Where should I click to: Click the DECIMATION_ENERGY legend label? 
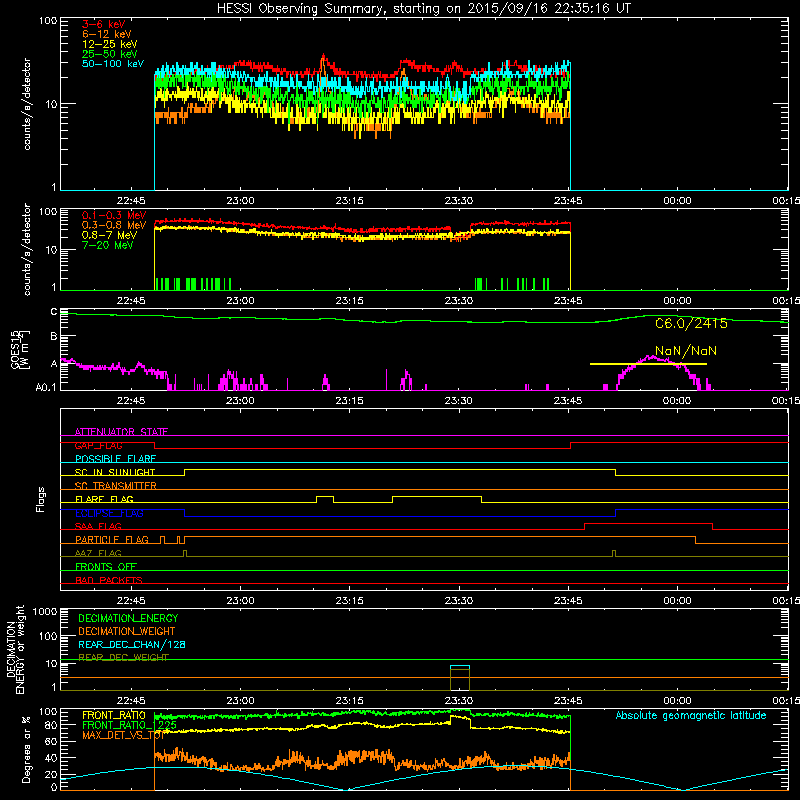pos(128,618)
